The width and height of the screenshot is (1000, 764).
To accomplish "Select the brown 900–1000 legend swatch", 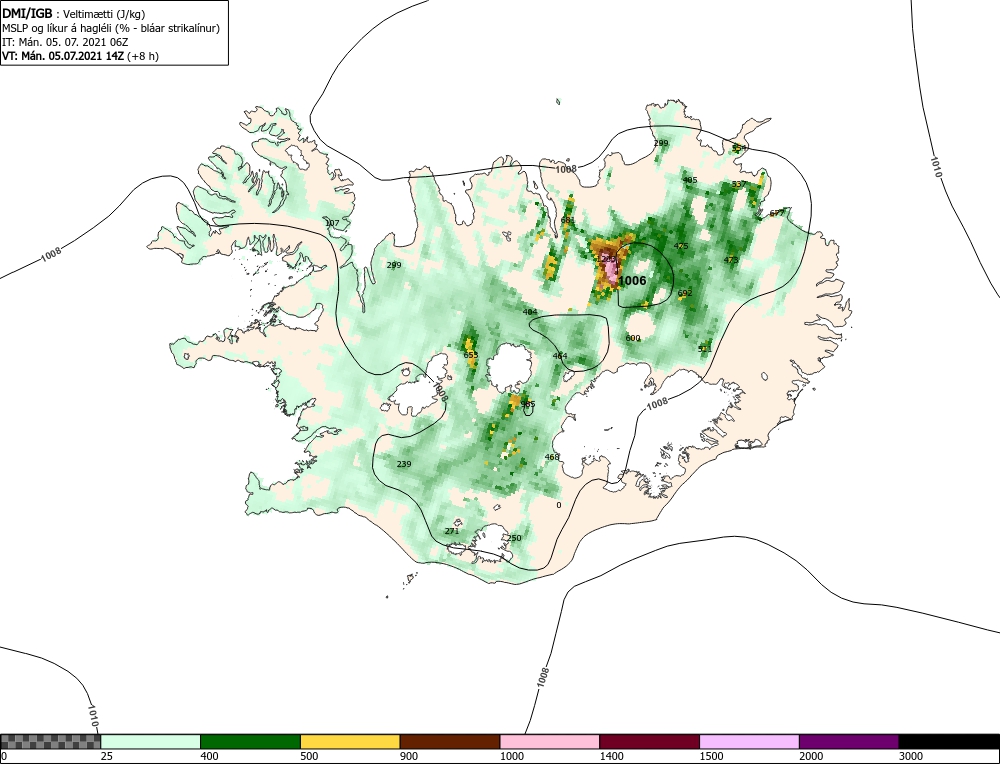I will point(450,741).
